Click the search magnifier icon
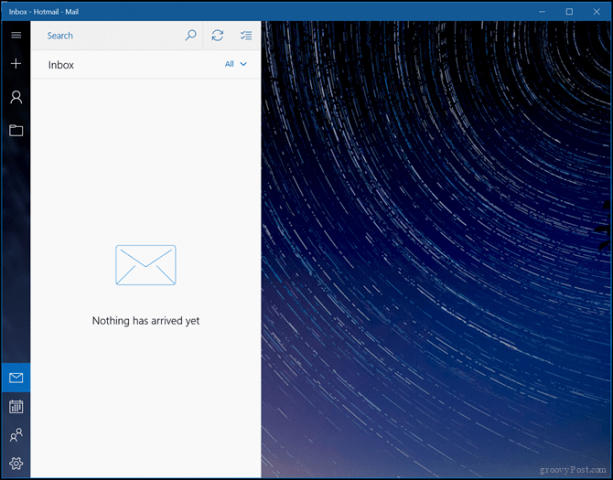Image resolution: width=613 pixels, height=480 pixels. [191, 35]
